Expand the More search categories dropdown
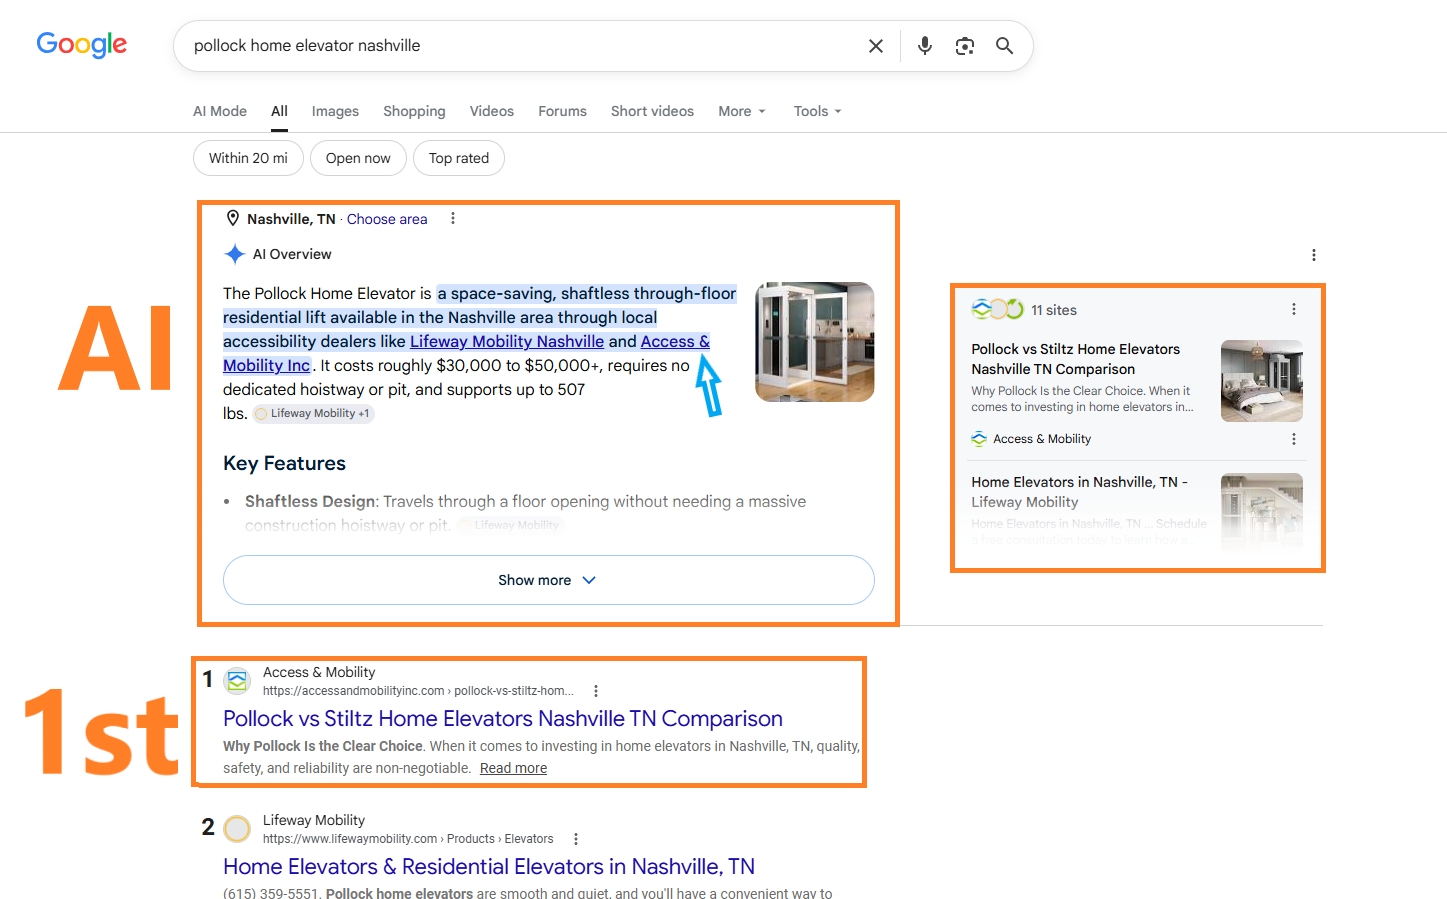Screen dimensions: 1447x899 tap(742, 111)
